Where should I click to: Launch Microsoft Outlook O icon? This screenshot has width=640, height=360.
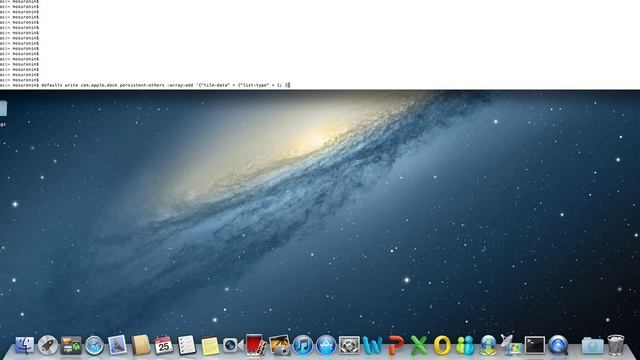[442, 345]
